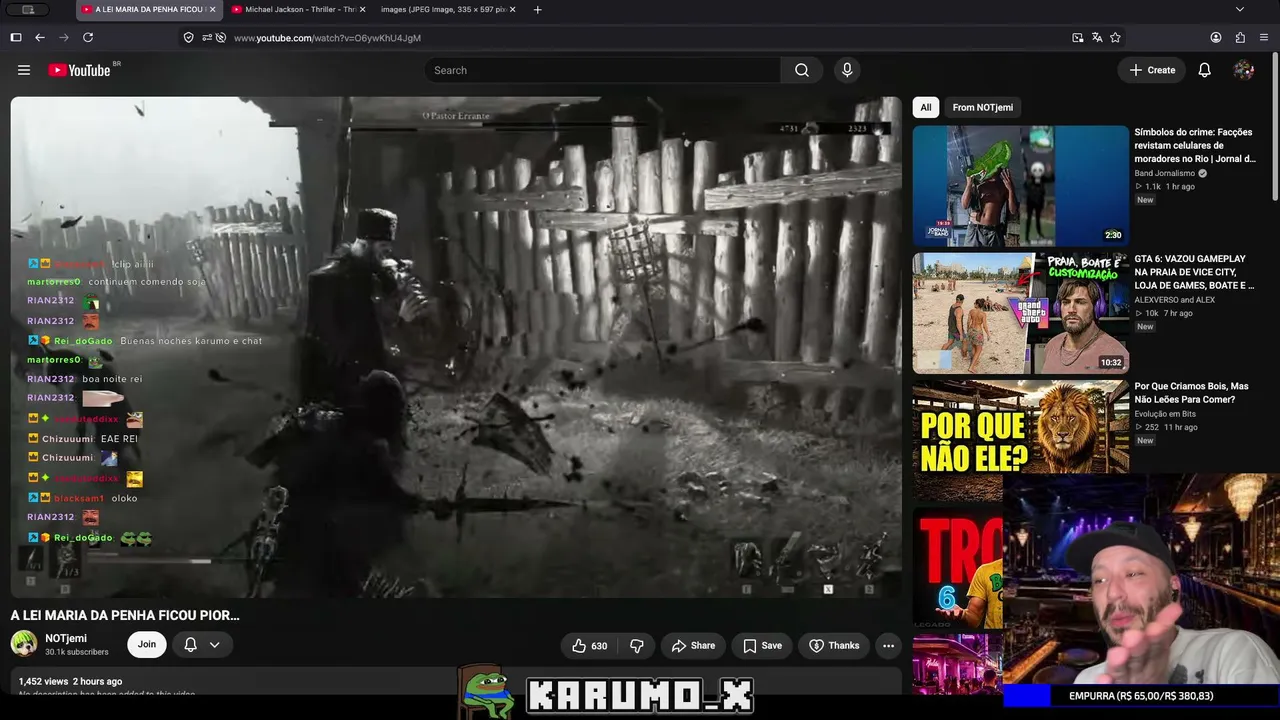The image size is (1280, 720).
Task: Open the browser sidebar panel icon
Action: tap(16, 37)
